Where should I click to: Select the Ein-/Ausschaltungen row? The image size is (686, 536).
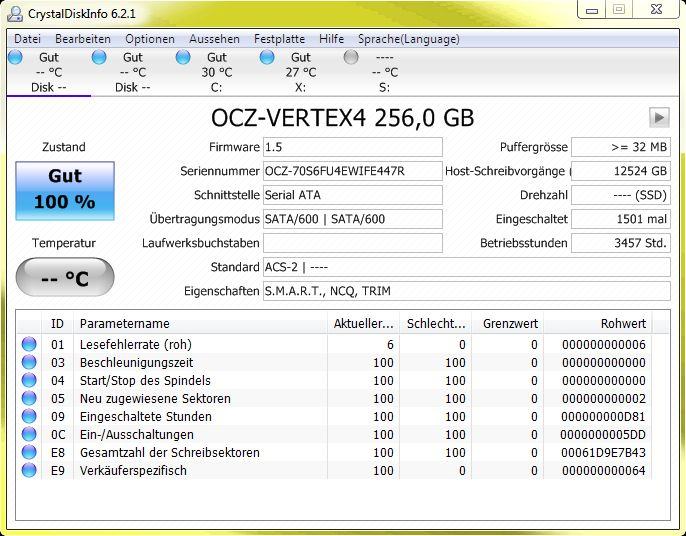click(334, 434)
